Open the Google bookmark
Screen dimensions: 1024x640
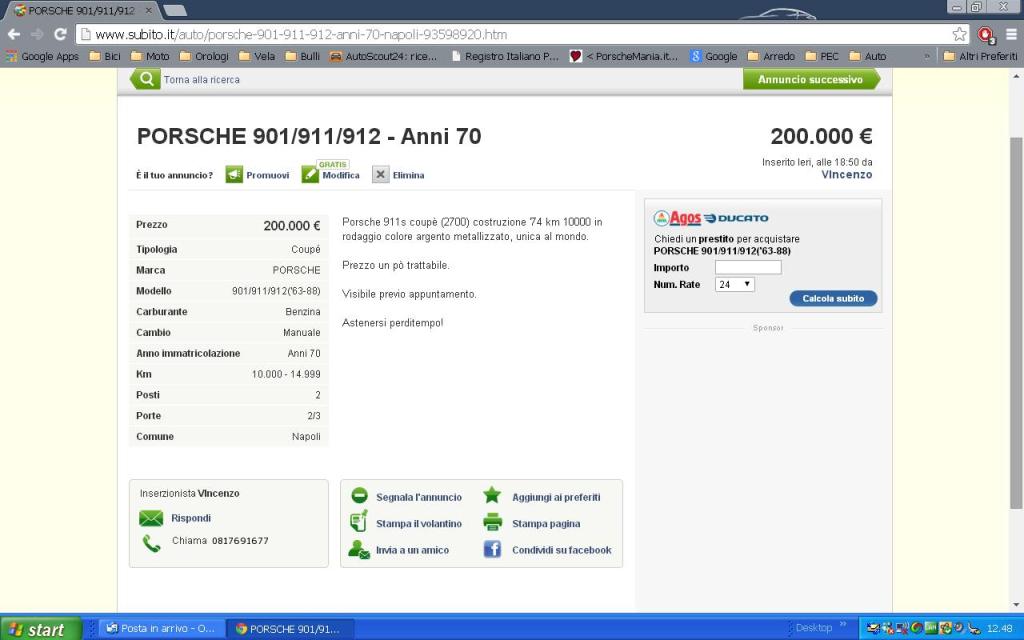point(714,56)
